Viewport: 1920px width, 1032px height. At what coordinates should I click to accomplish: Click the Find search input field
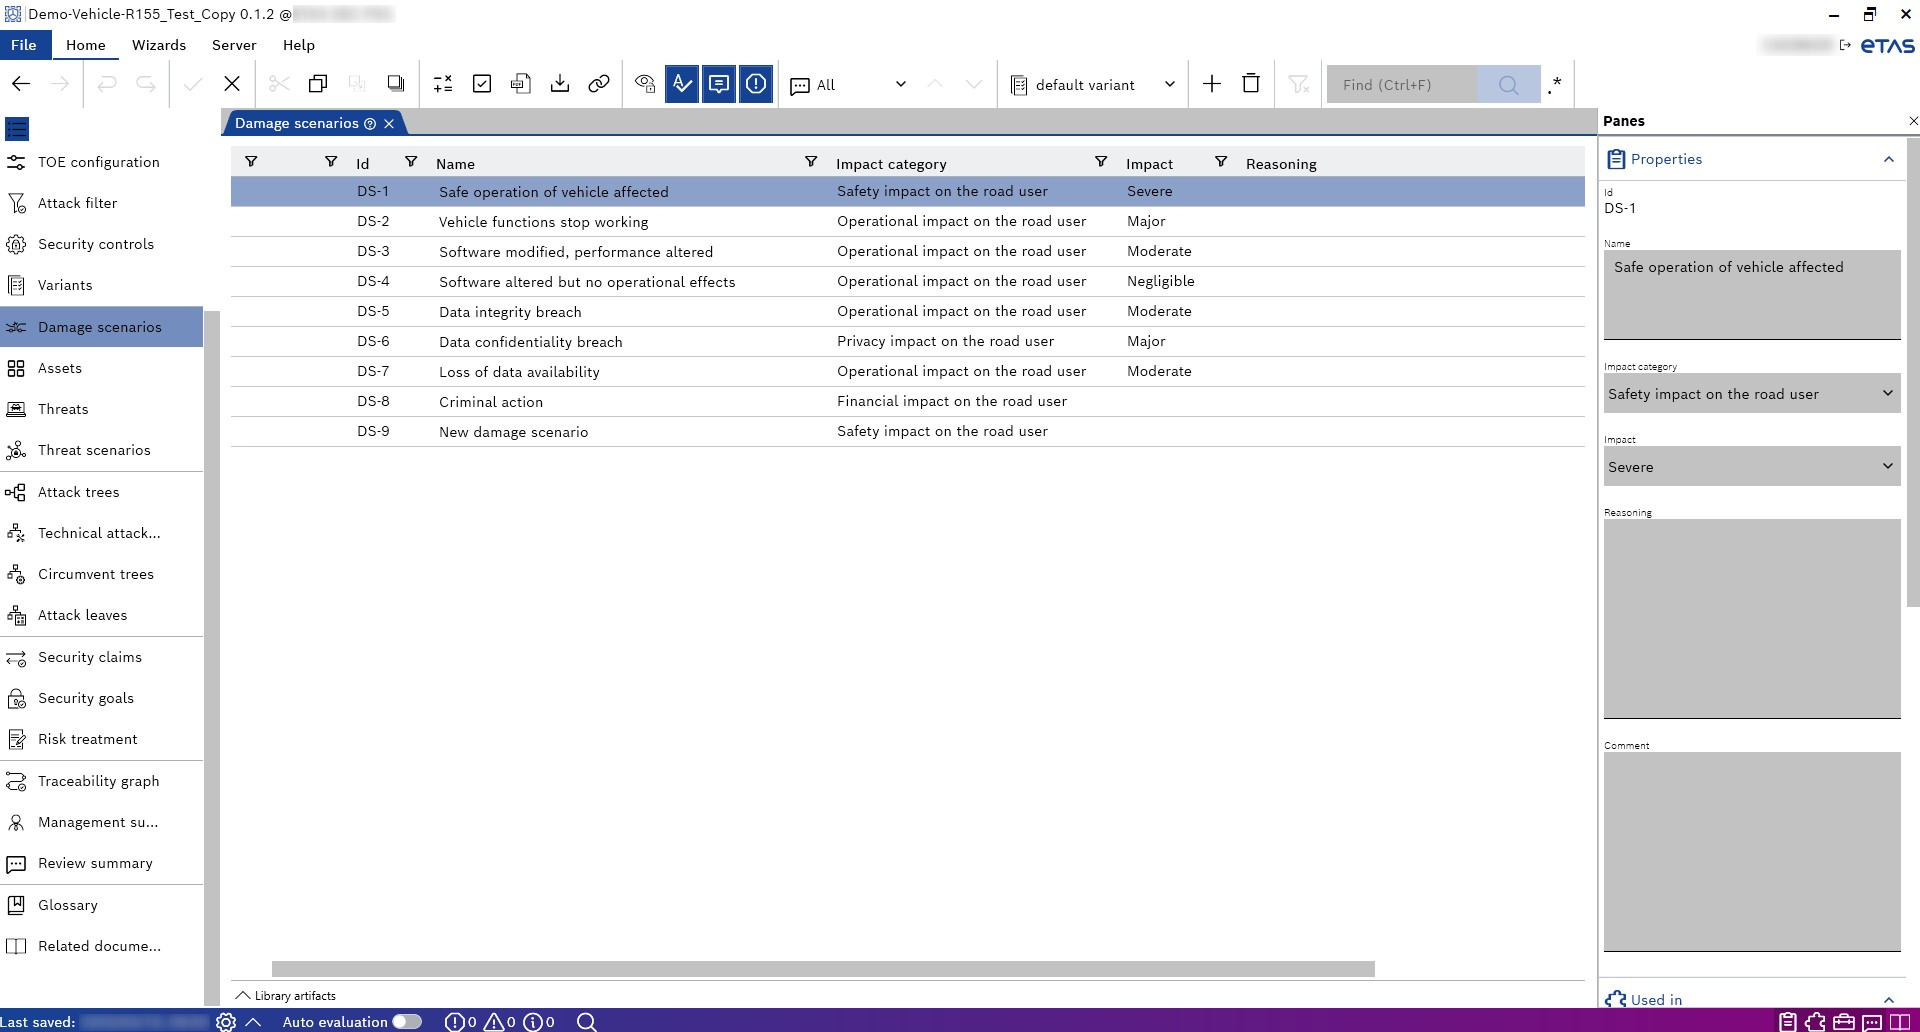pyautogui.click(x=1400, y=85)
